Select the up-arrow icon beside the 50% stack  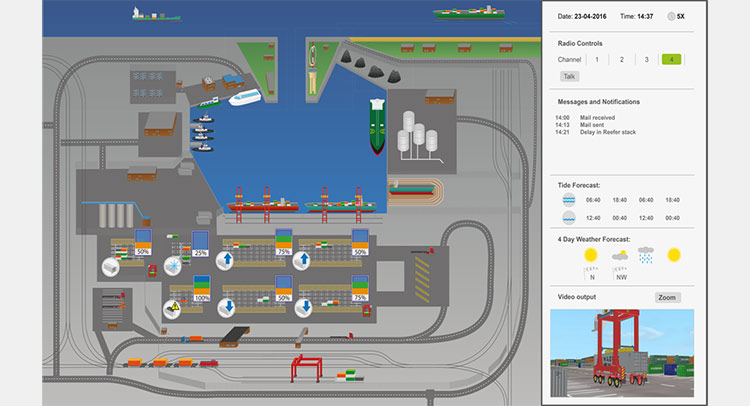click(x=302, y=261)
